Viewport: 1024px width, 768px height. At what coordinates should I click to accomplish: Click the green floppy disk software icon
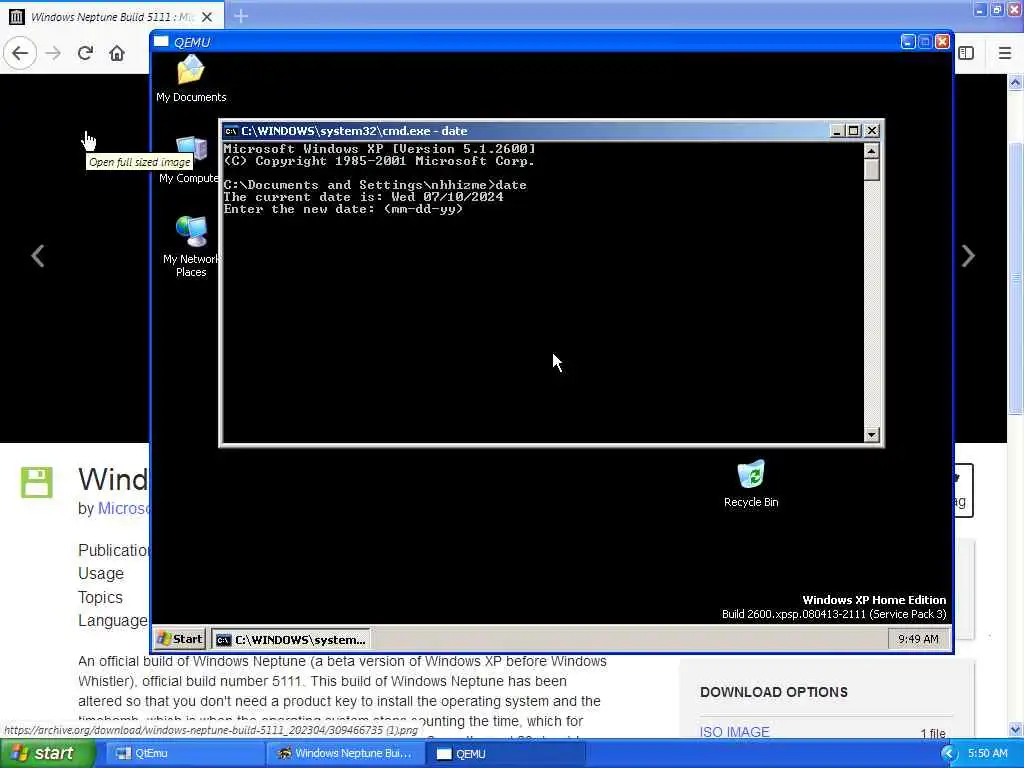37,483
